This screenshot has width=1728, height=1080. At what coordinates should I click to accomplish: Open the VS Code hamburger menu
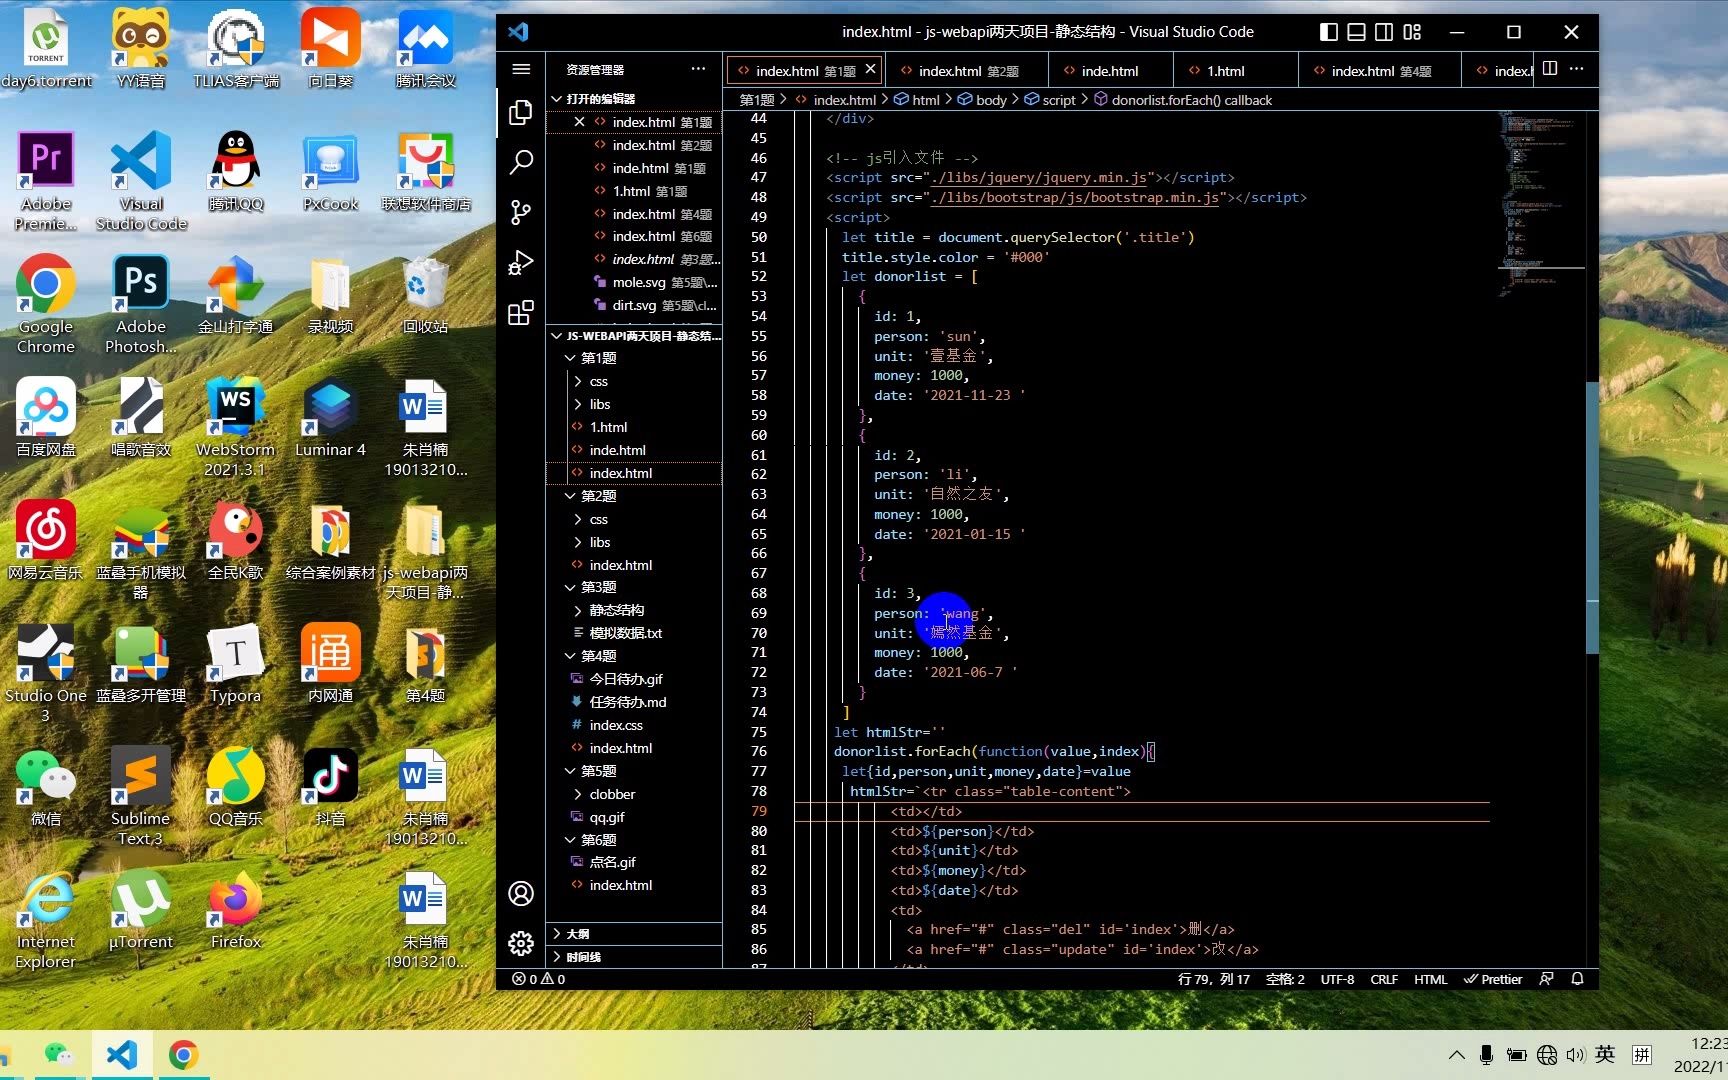(x=521, y=69)
